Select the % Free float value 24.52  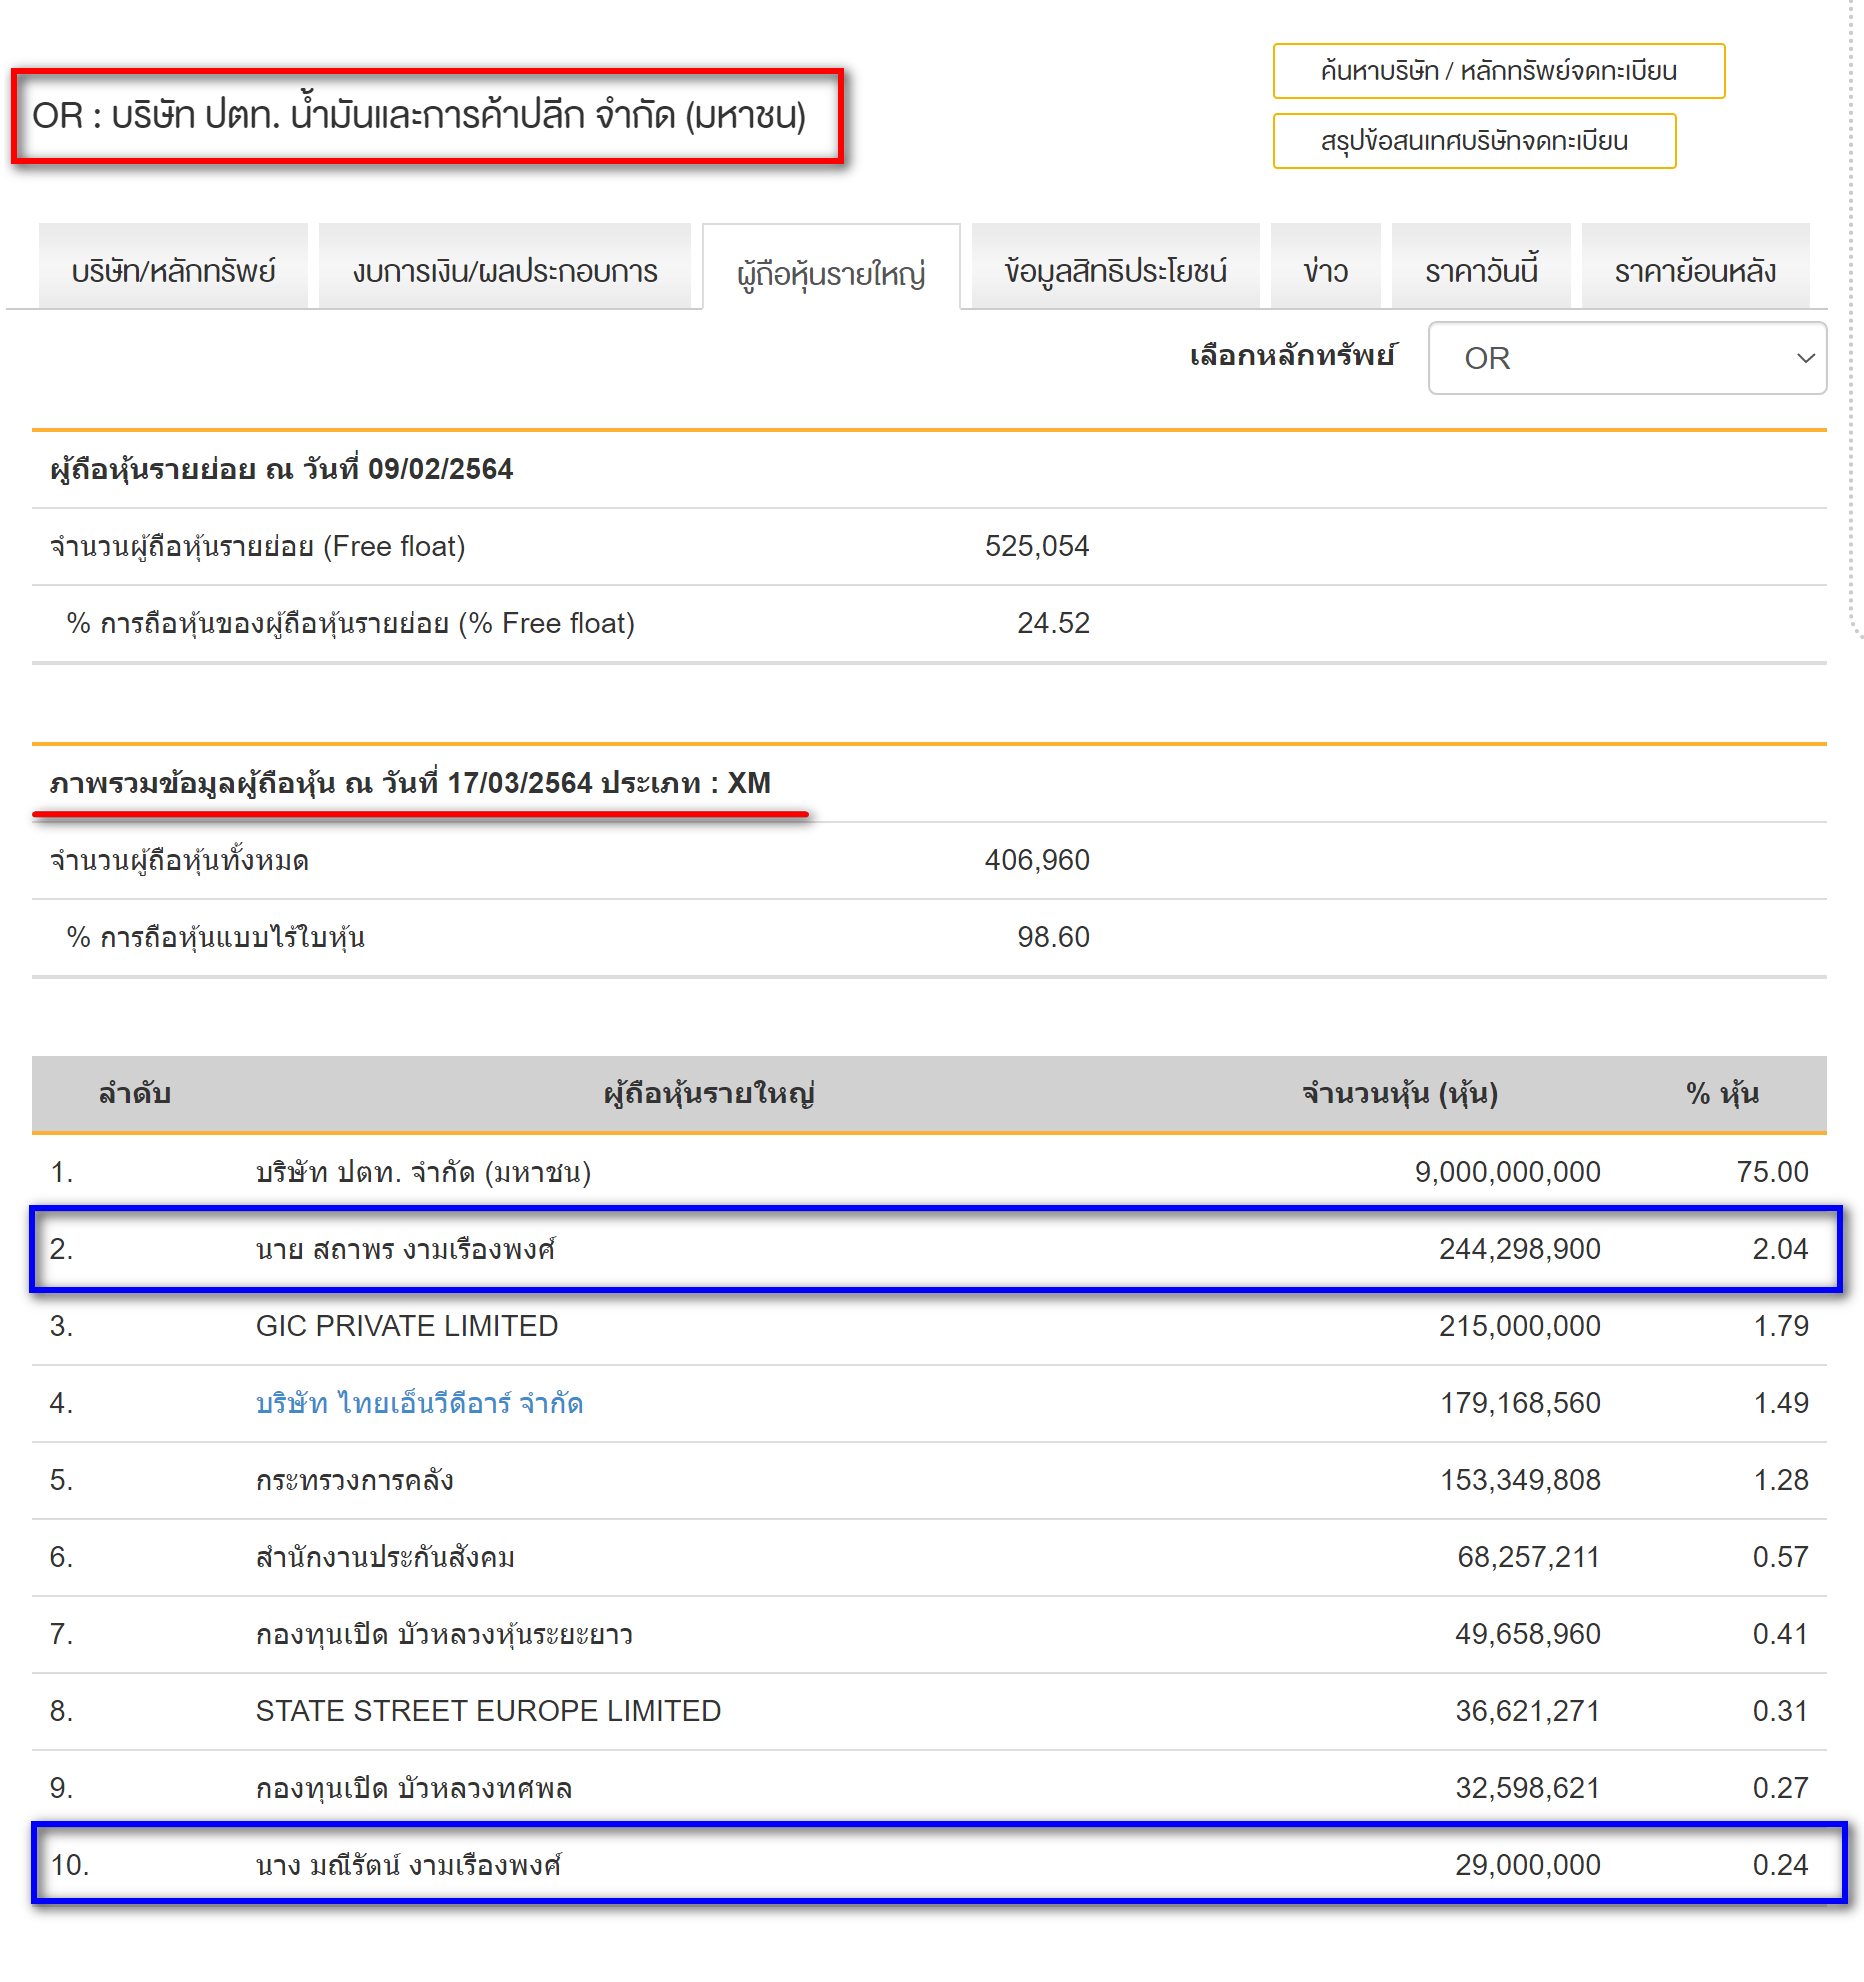click(1053, 623)
